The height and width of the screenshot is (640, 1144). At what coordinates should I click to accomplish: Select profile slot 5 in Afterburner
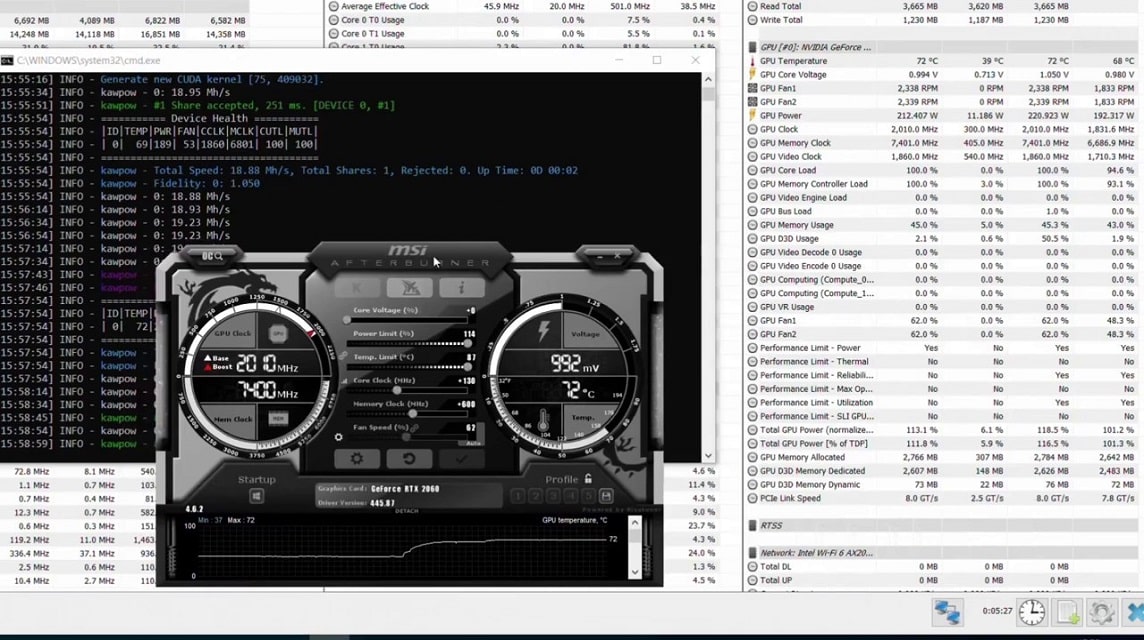click(588, 496)
